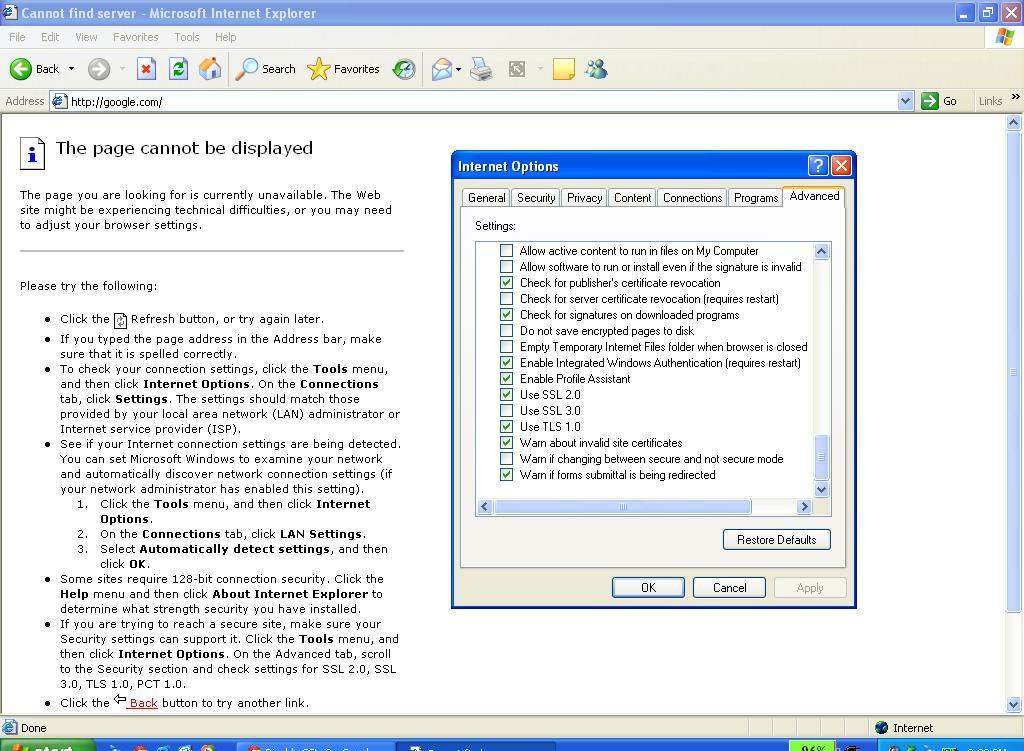Click the settings list scroll-down arrow

[x=822, y=489]
